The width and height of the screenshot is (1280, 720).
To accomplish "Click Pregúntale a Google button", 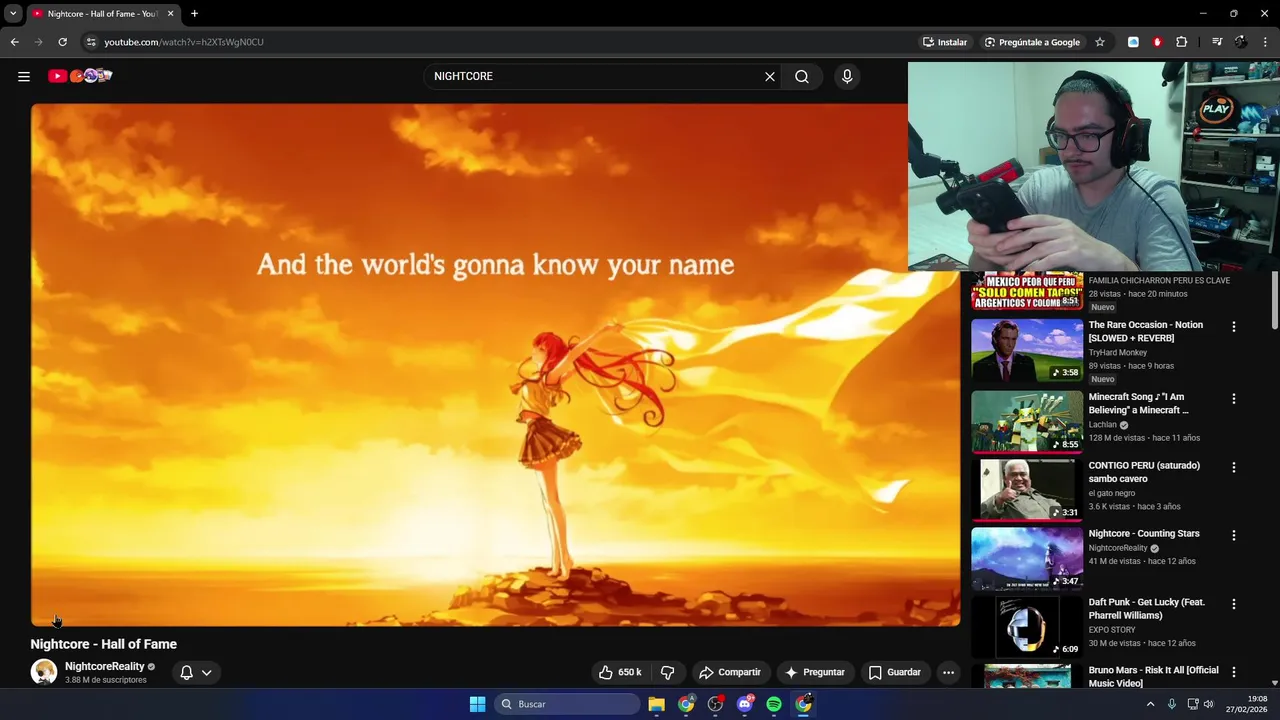I will (x=1032, y=42).
